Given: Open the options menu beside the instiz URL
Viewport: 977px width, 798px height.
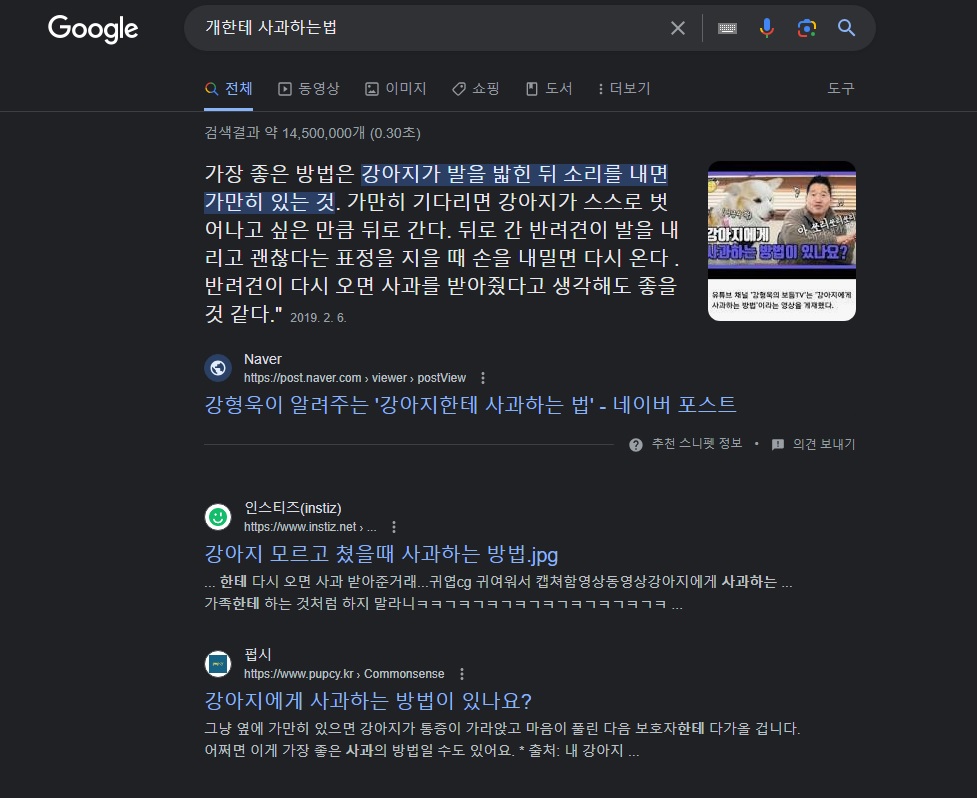Looking at the screenshot, I should [x=394, y=527].
